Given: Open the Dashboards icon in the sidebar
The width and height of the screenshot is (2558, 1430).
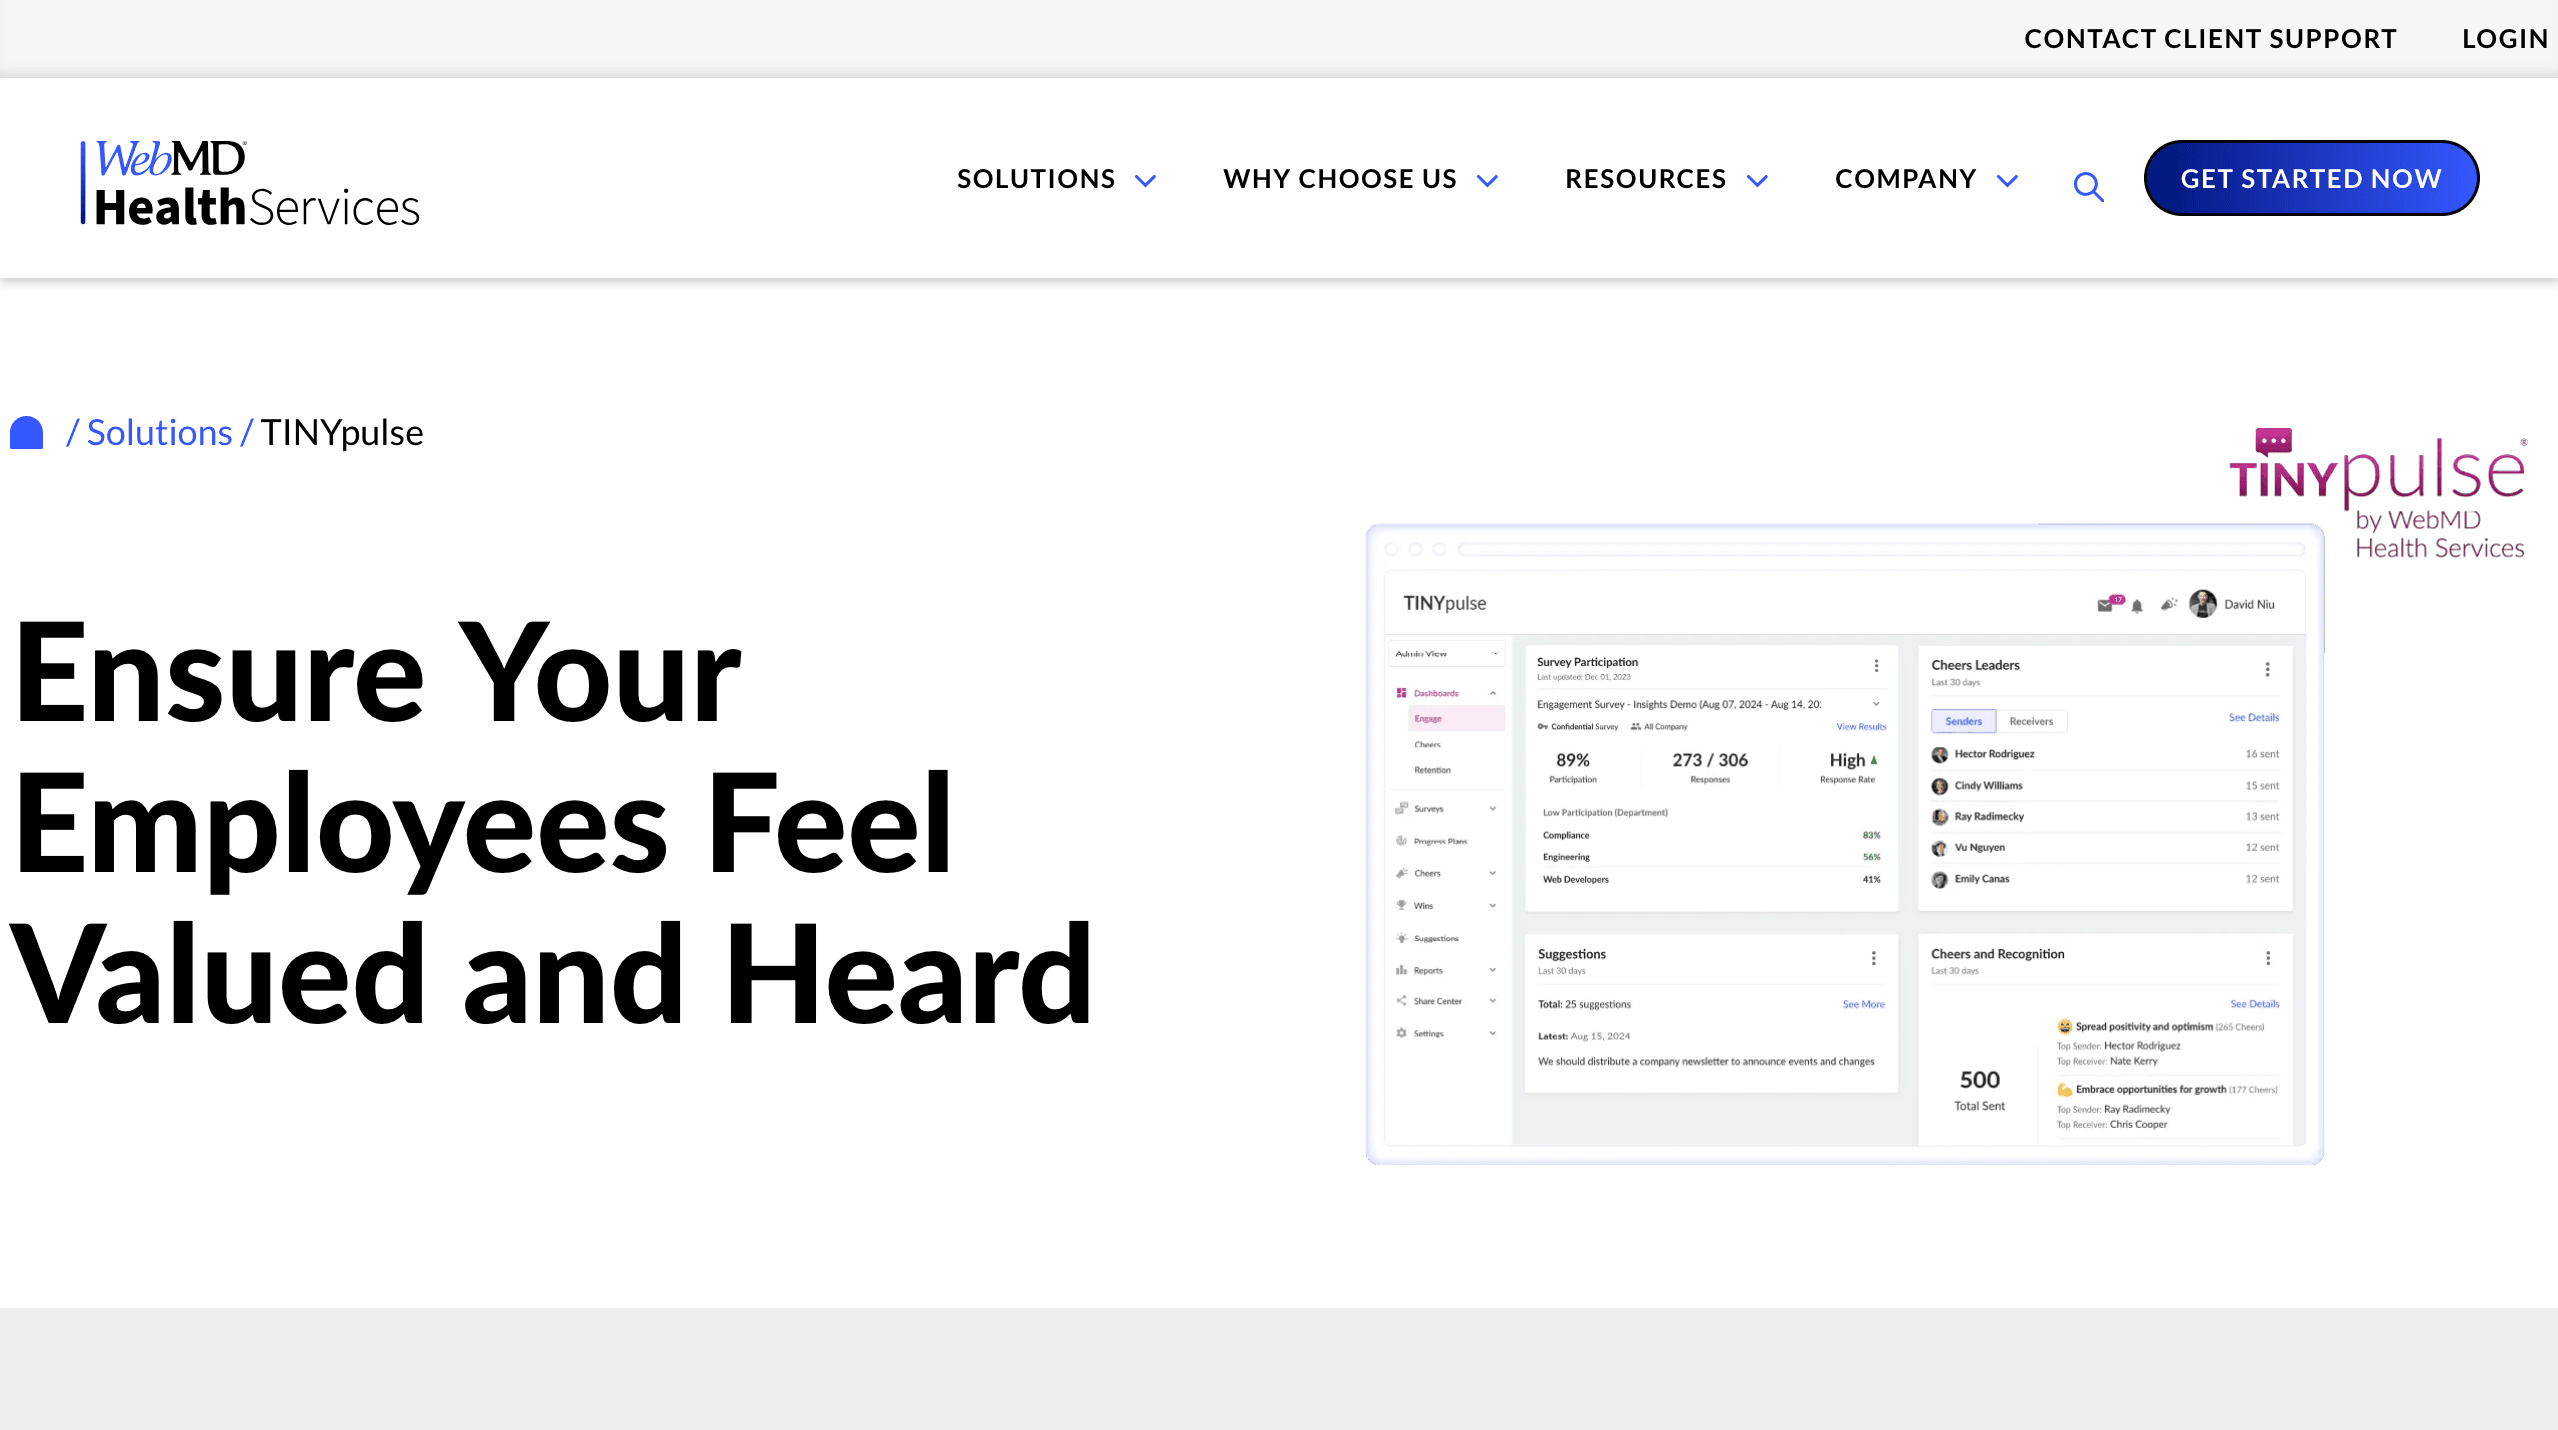Looking at the screenshot, I should [x=1401, y=693].
